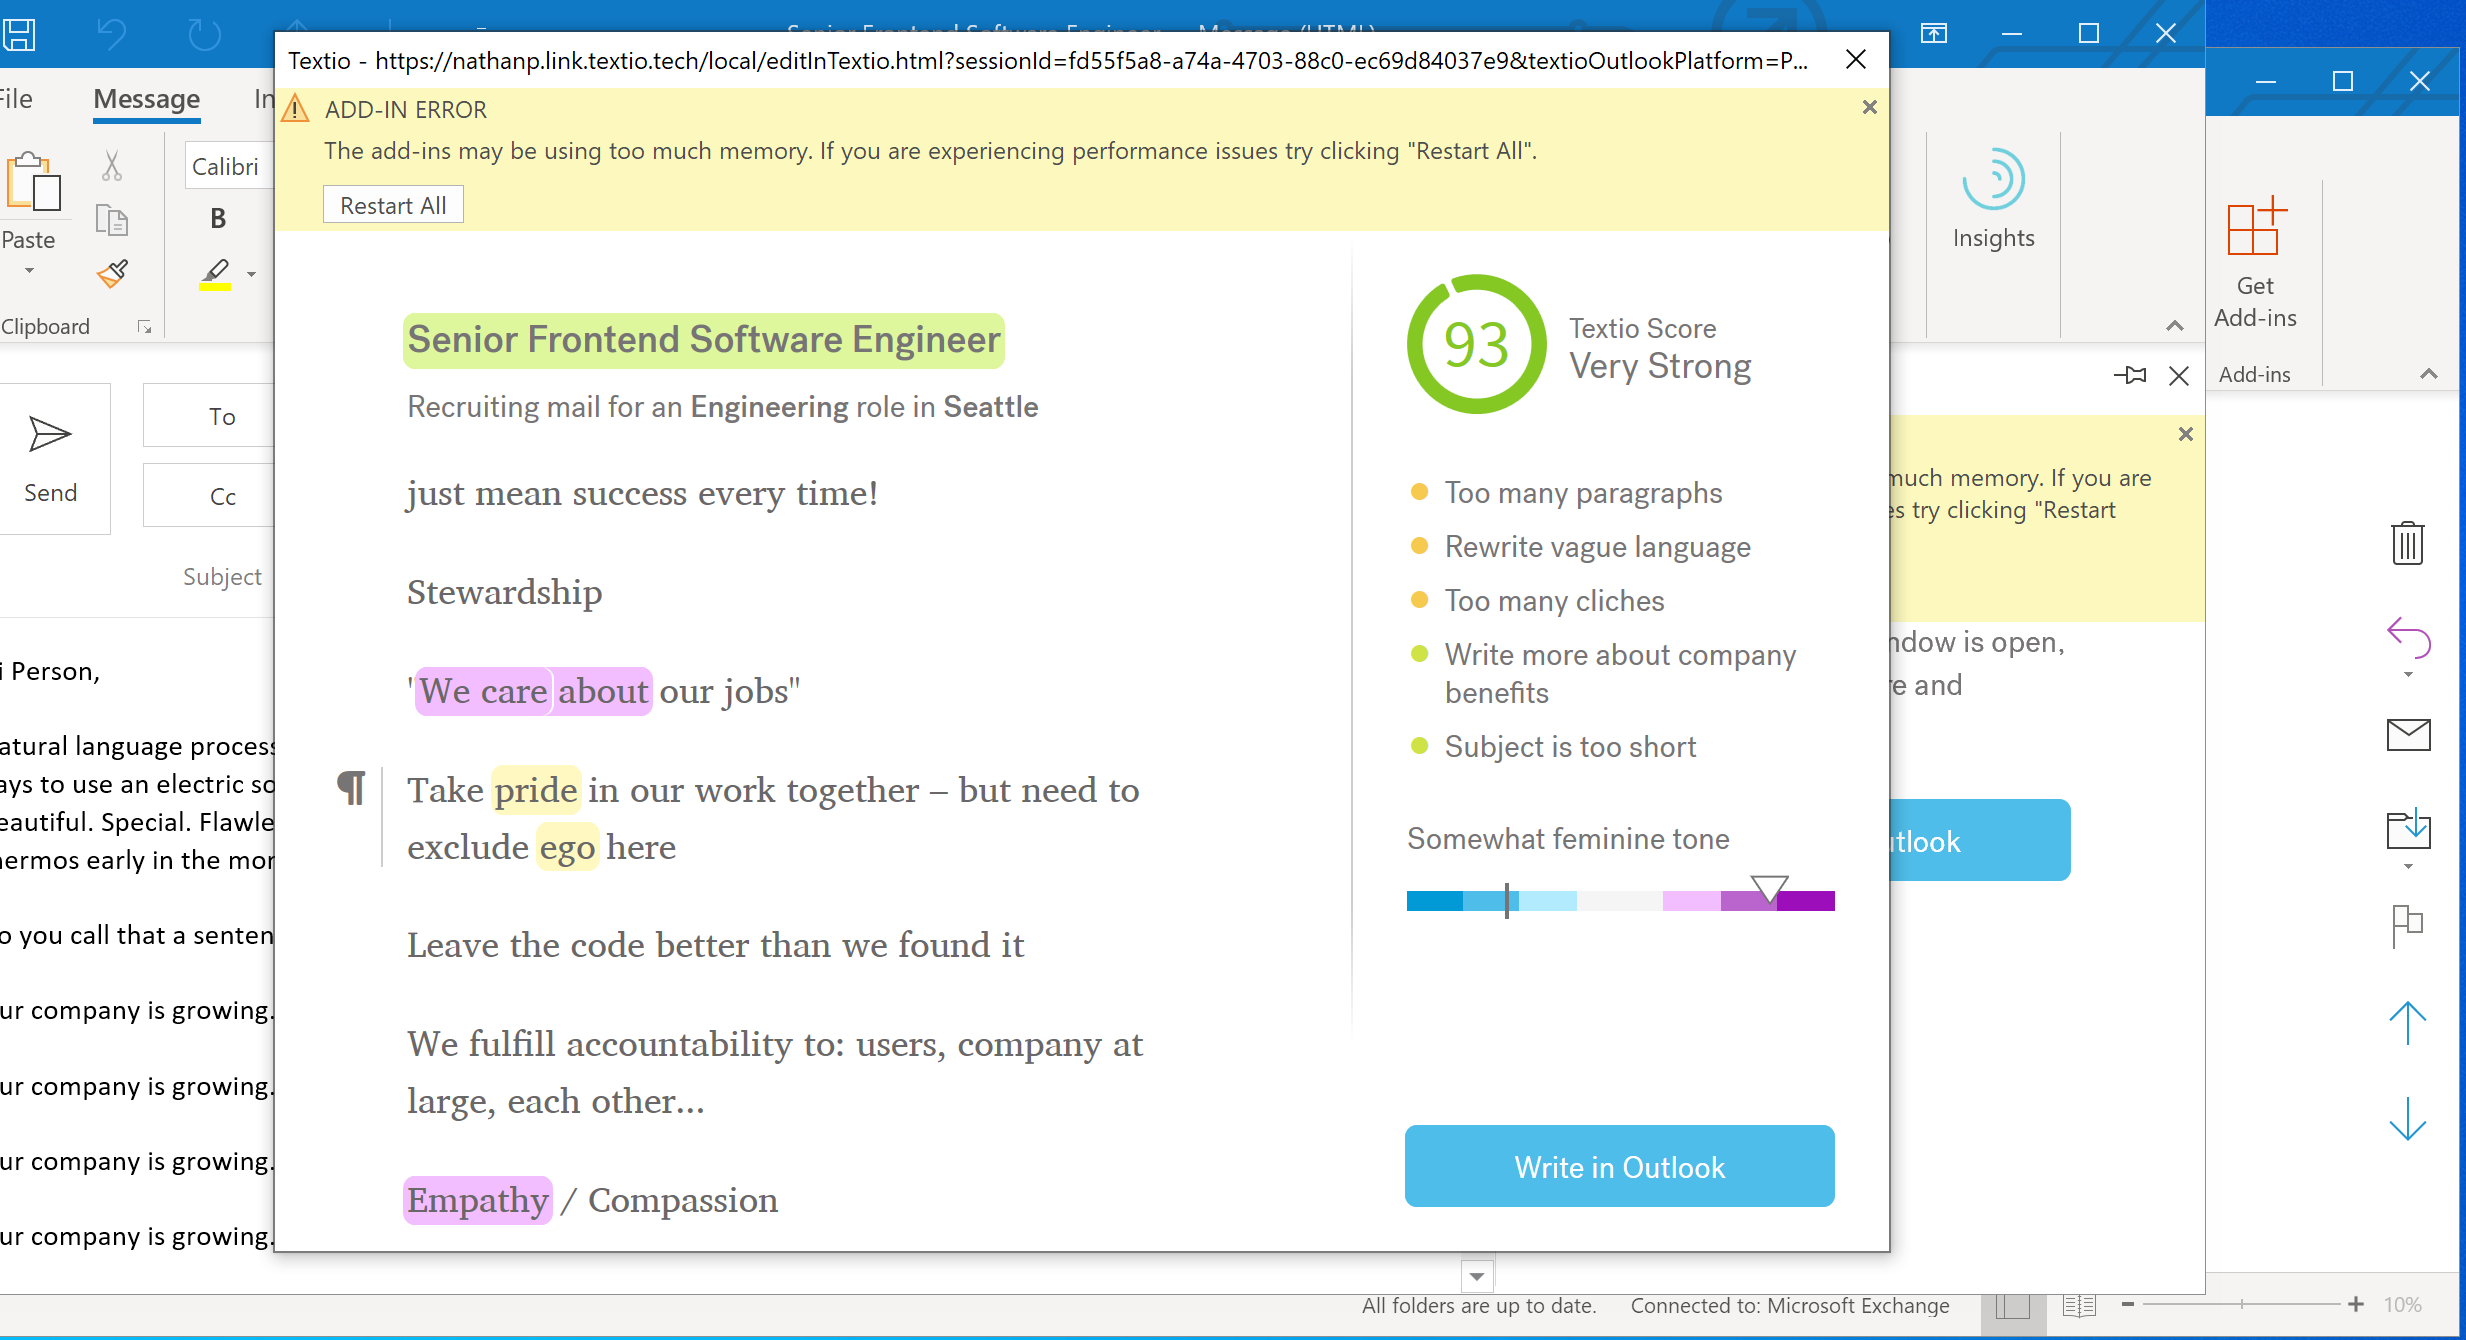Click the 10% zoom level text
This screenshot has height=1340, width=2466.
[x=2403, y=1305]
